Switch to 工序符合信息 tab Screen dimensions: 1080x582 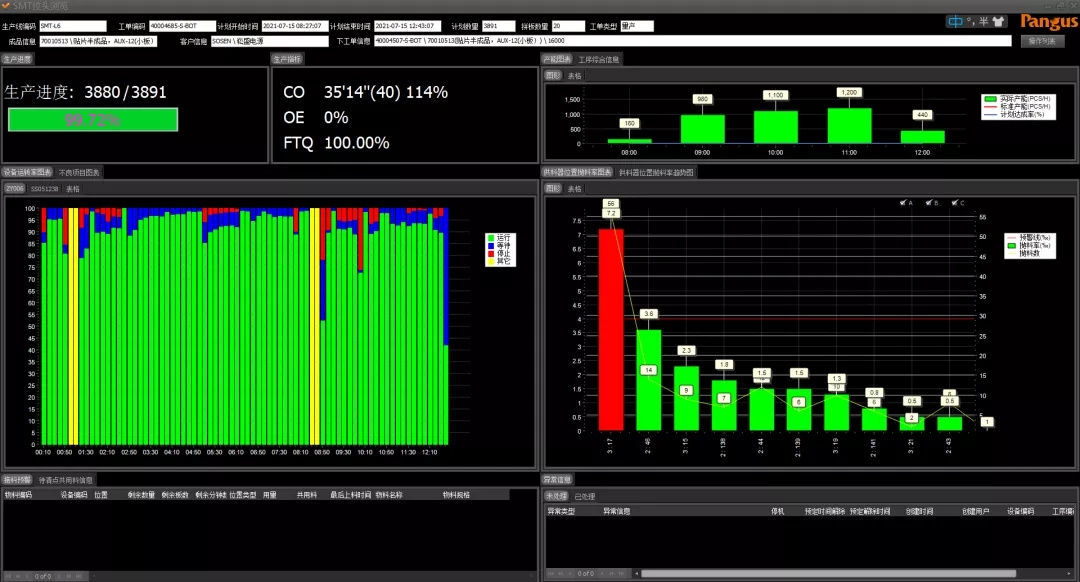599,60
